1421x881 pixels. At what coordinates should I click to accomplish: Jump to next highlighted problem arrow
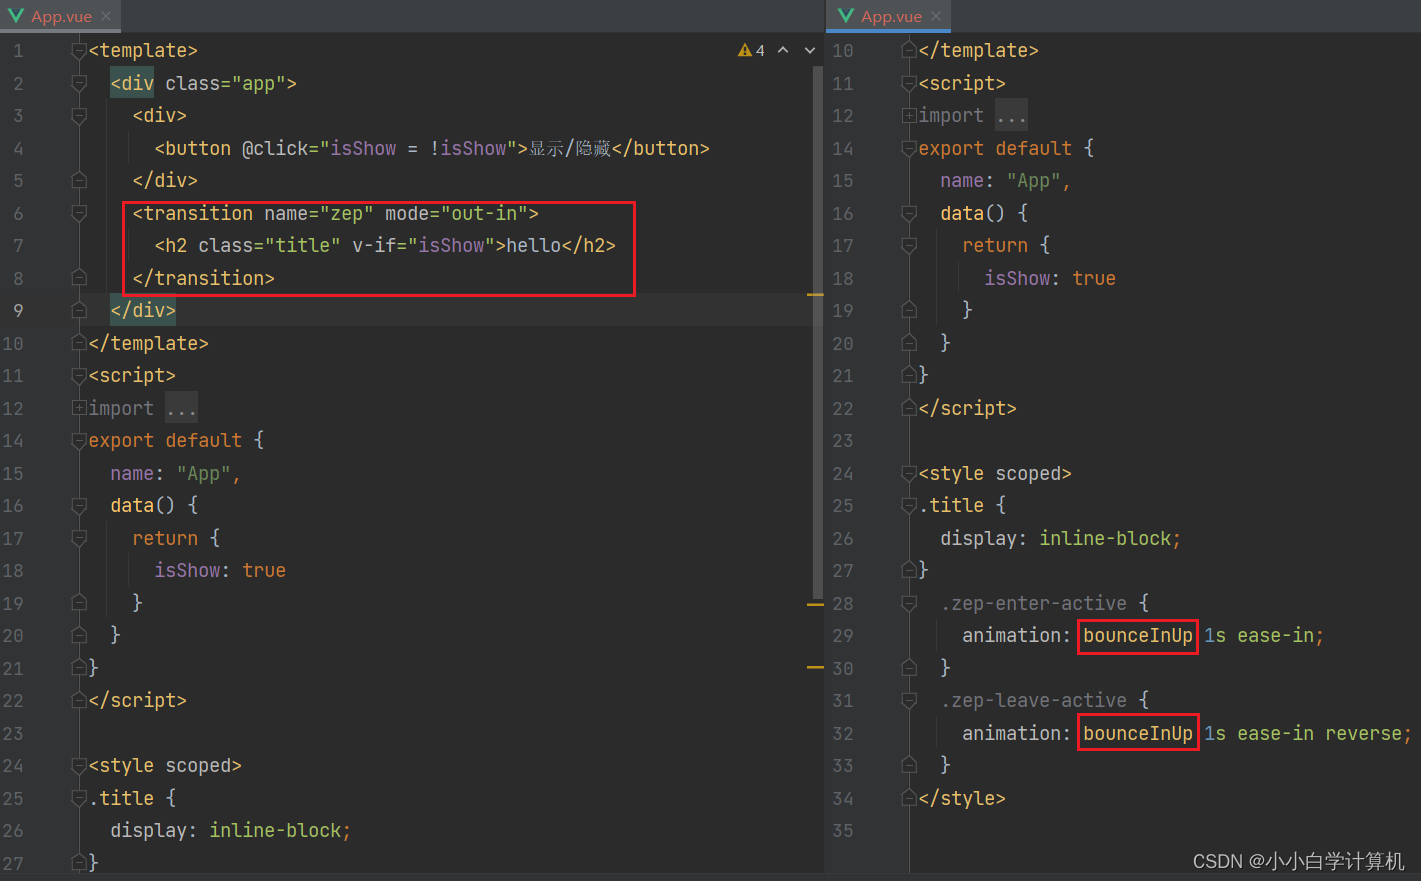809,50
